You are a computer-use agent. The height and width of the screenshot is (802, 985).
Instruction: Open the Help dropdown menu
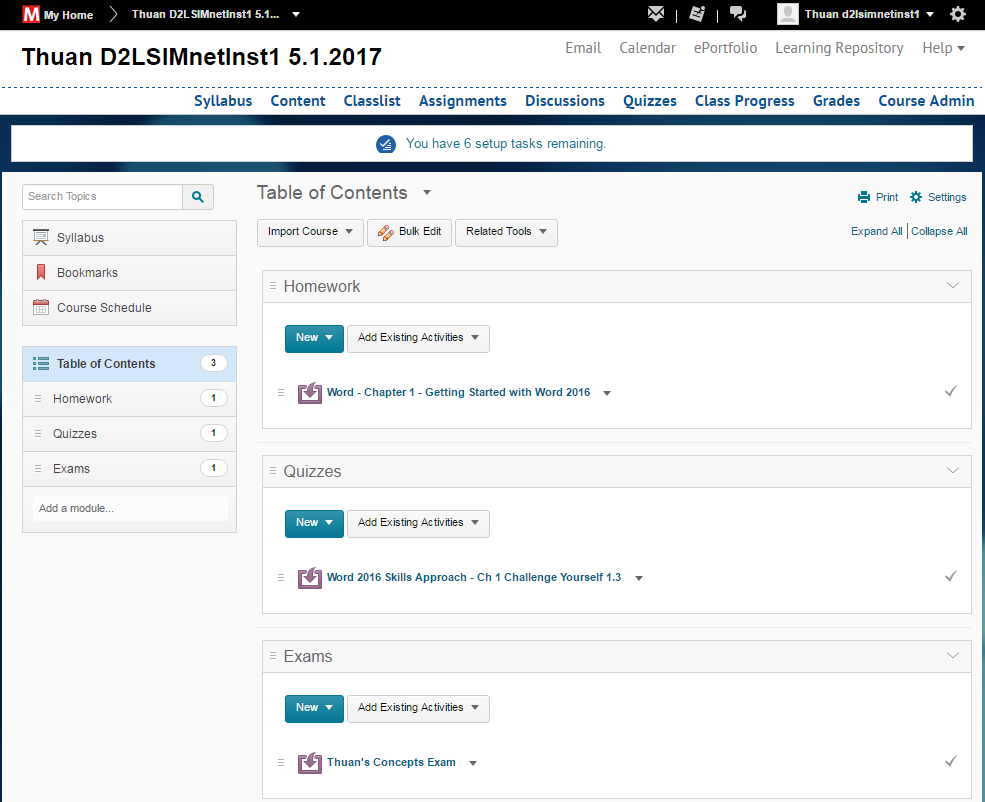(x=943, y=48)
